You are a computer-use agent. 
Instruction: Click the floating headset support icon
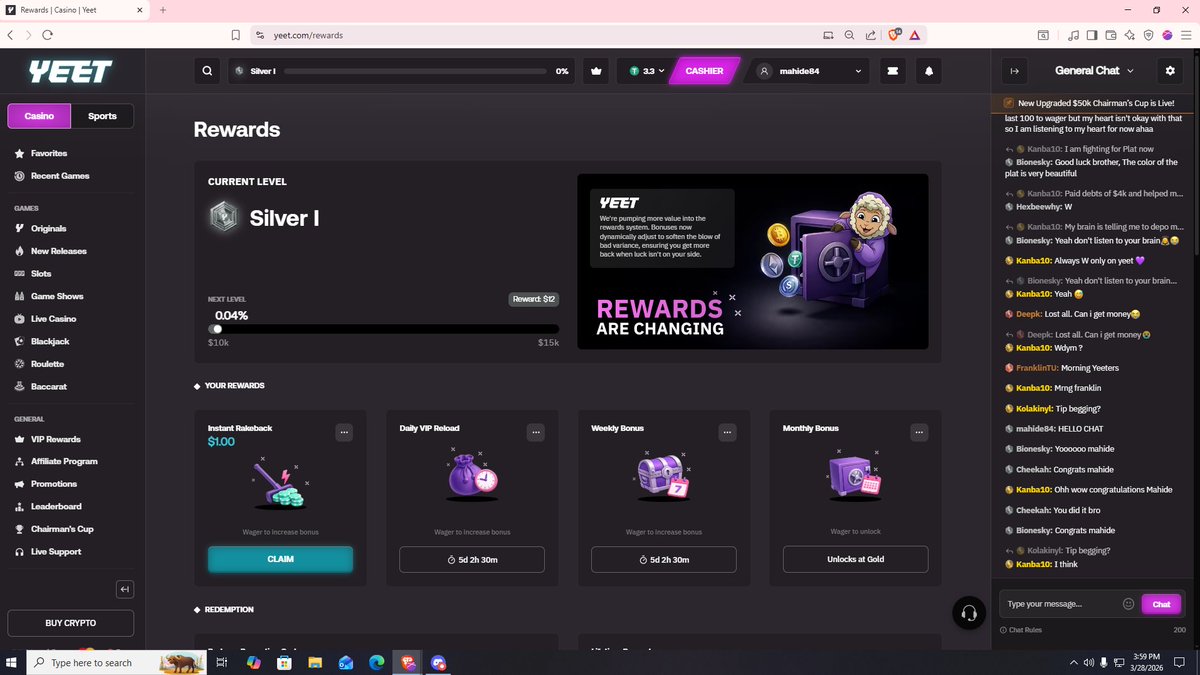click(967, 614)
